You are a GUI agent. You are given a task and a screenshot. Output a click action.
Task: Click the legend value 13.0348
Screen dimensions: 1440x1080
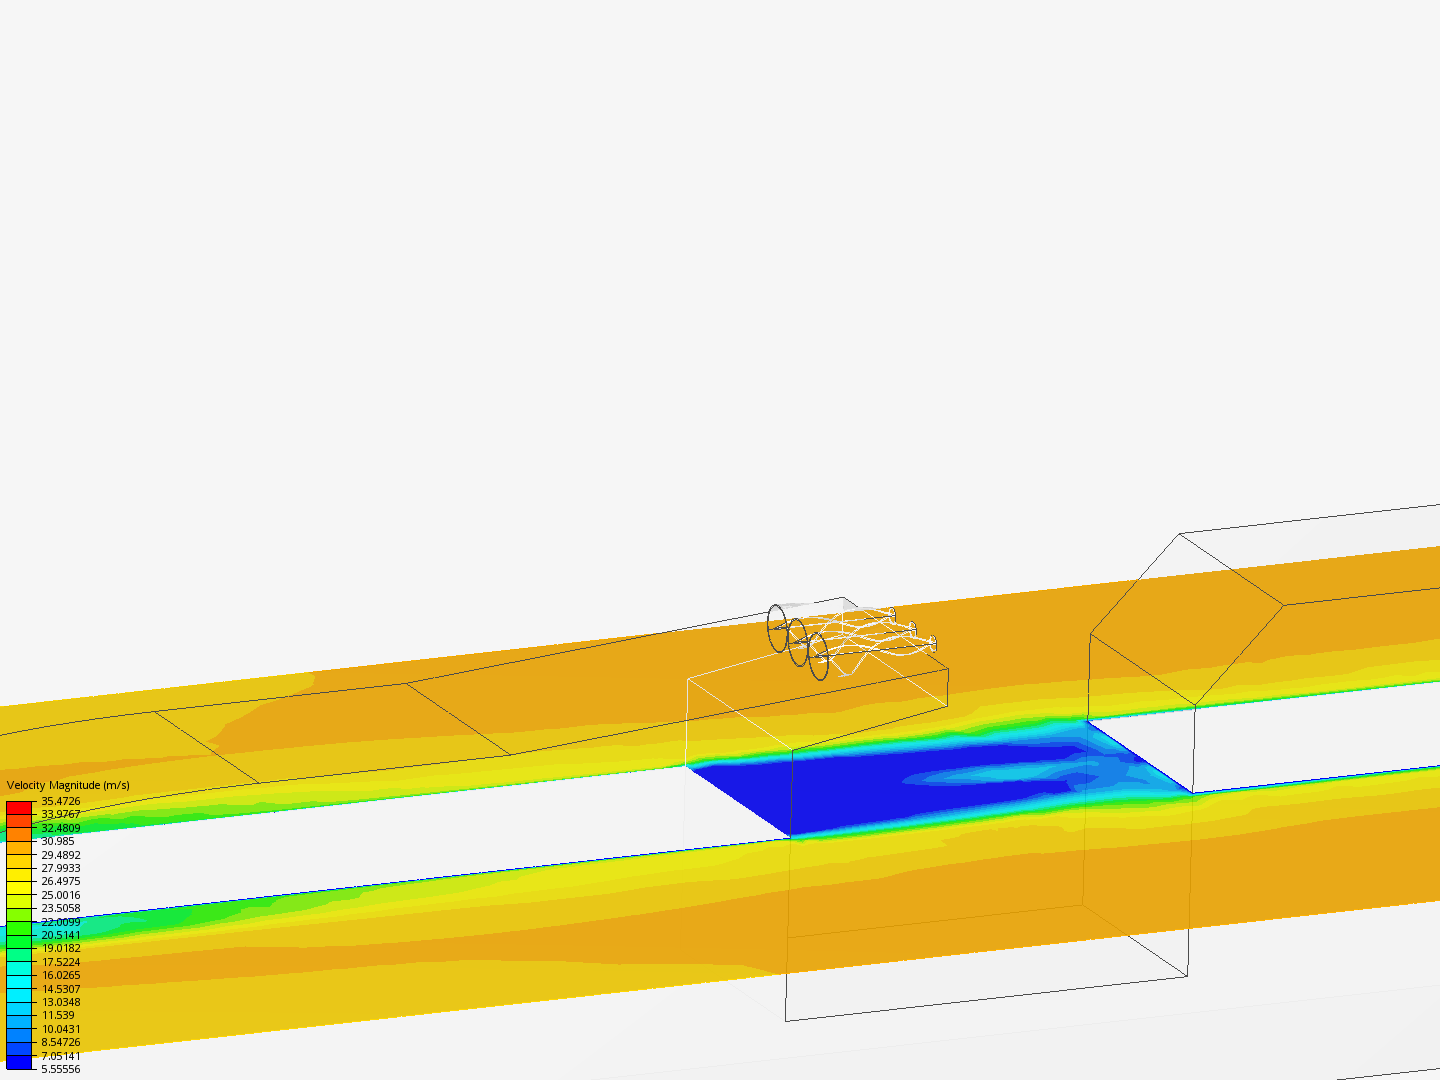click(x=61, y=1002)
